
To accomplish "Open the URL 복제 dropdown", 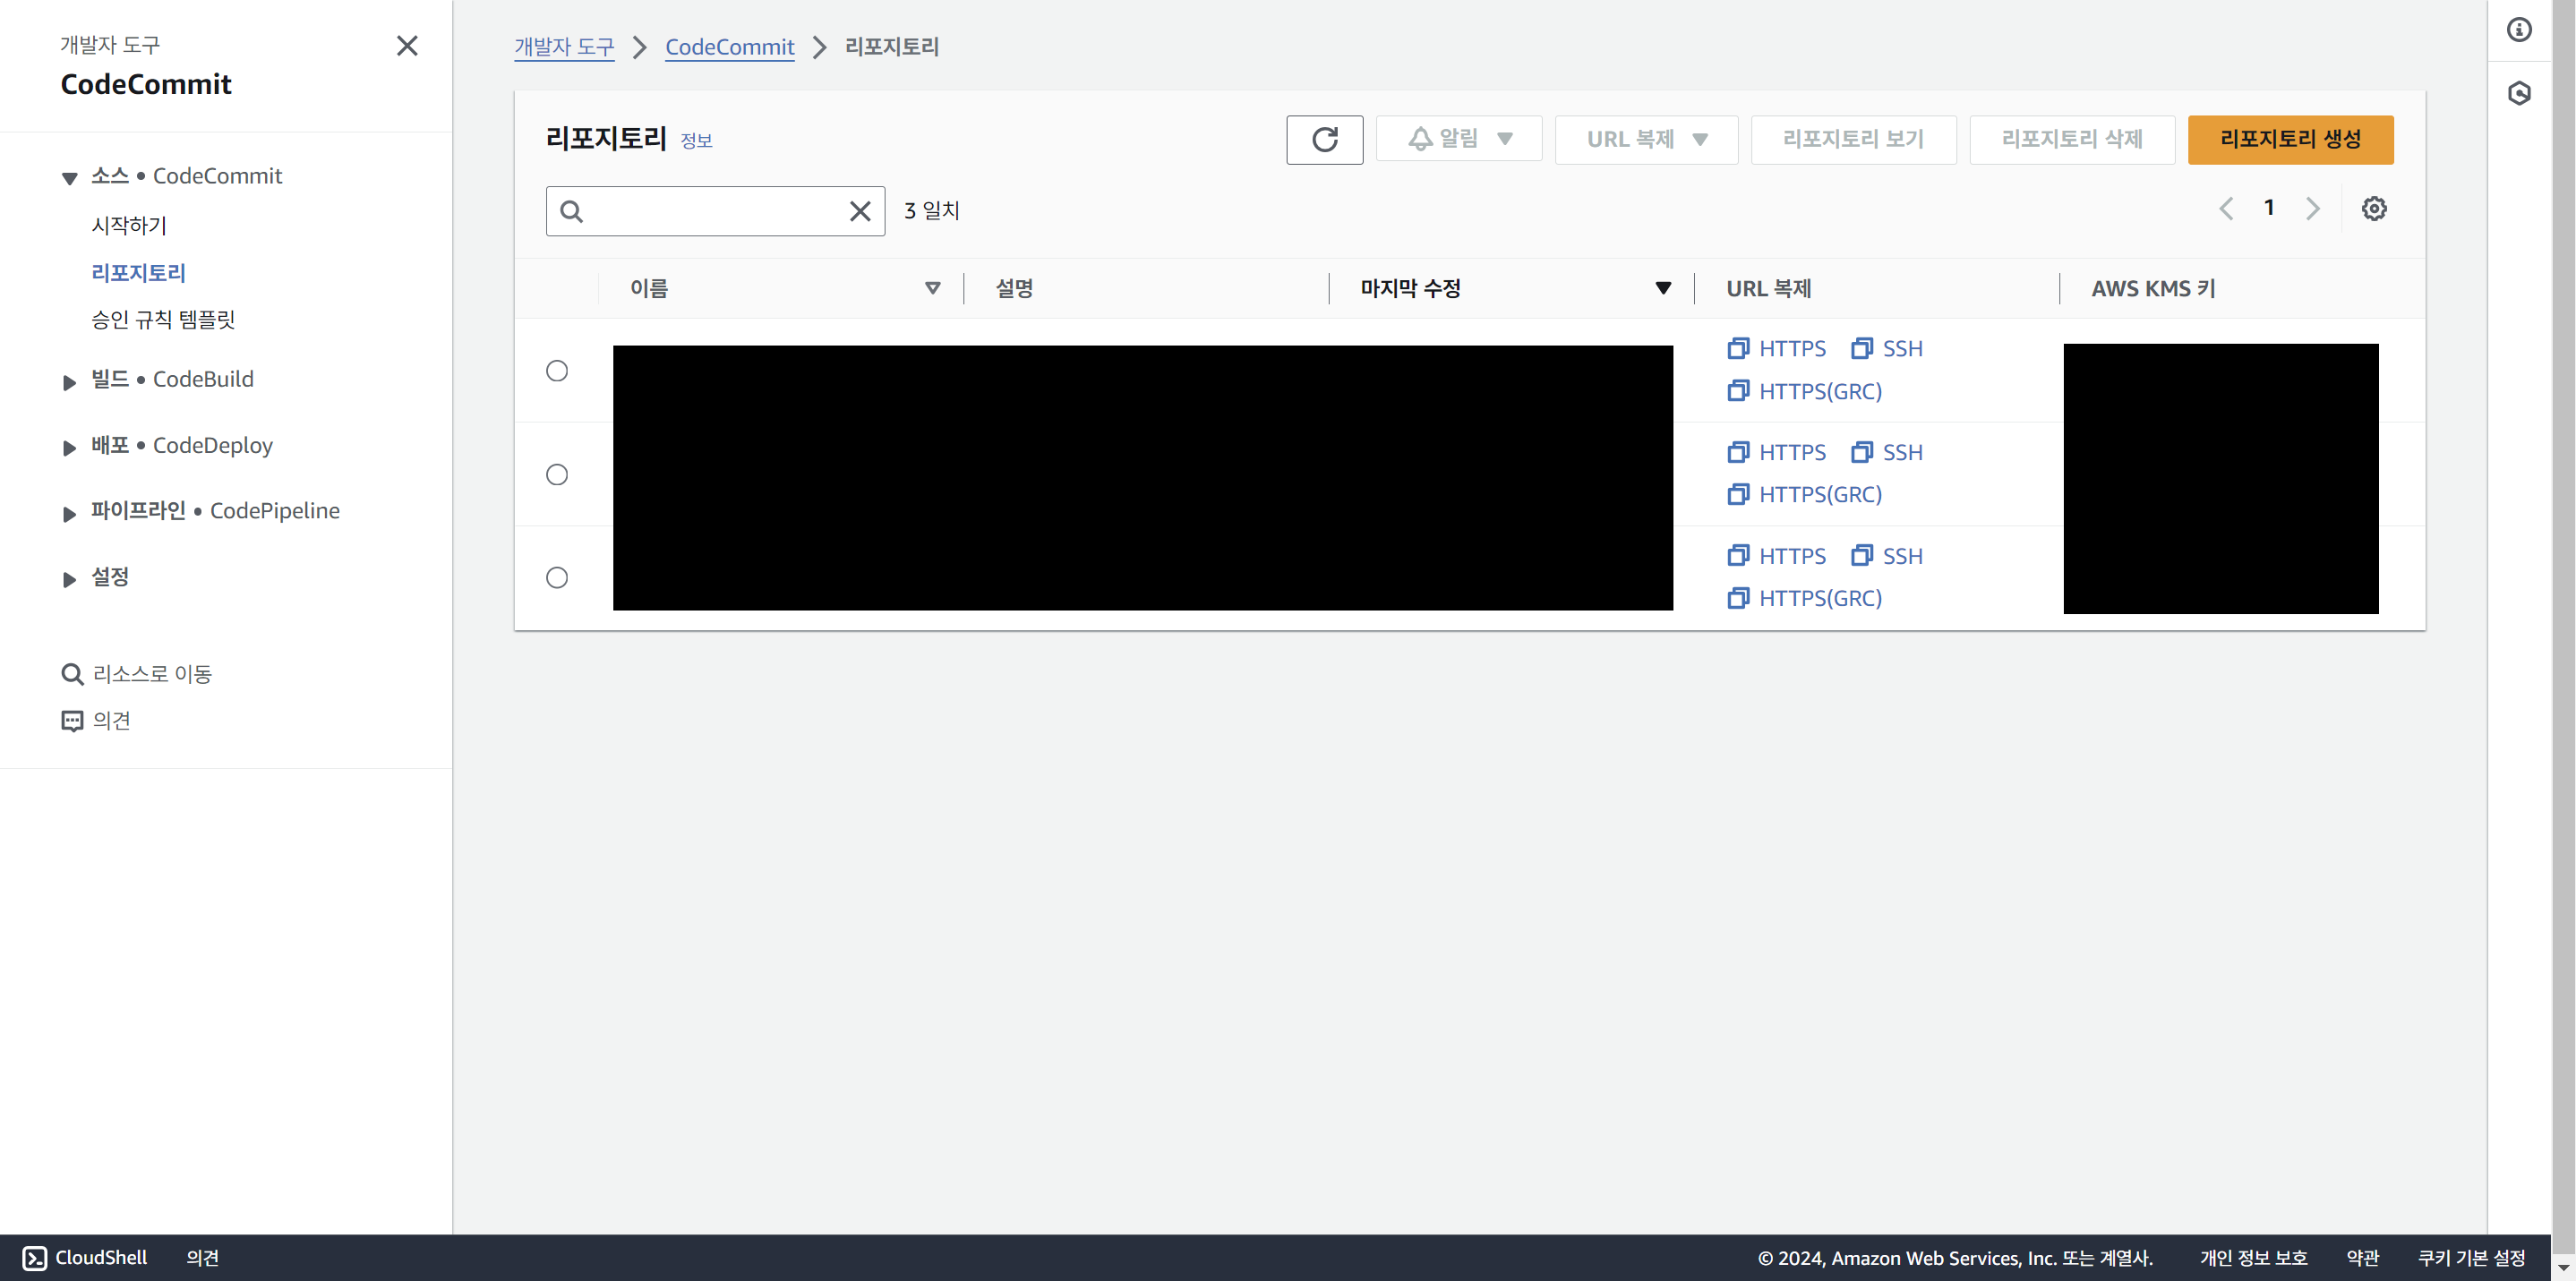I will tap(1645, 139).
